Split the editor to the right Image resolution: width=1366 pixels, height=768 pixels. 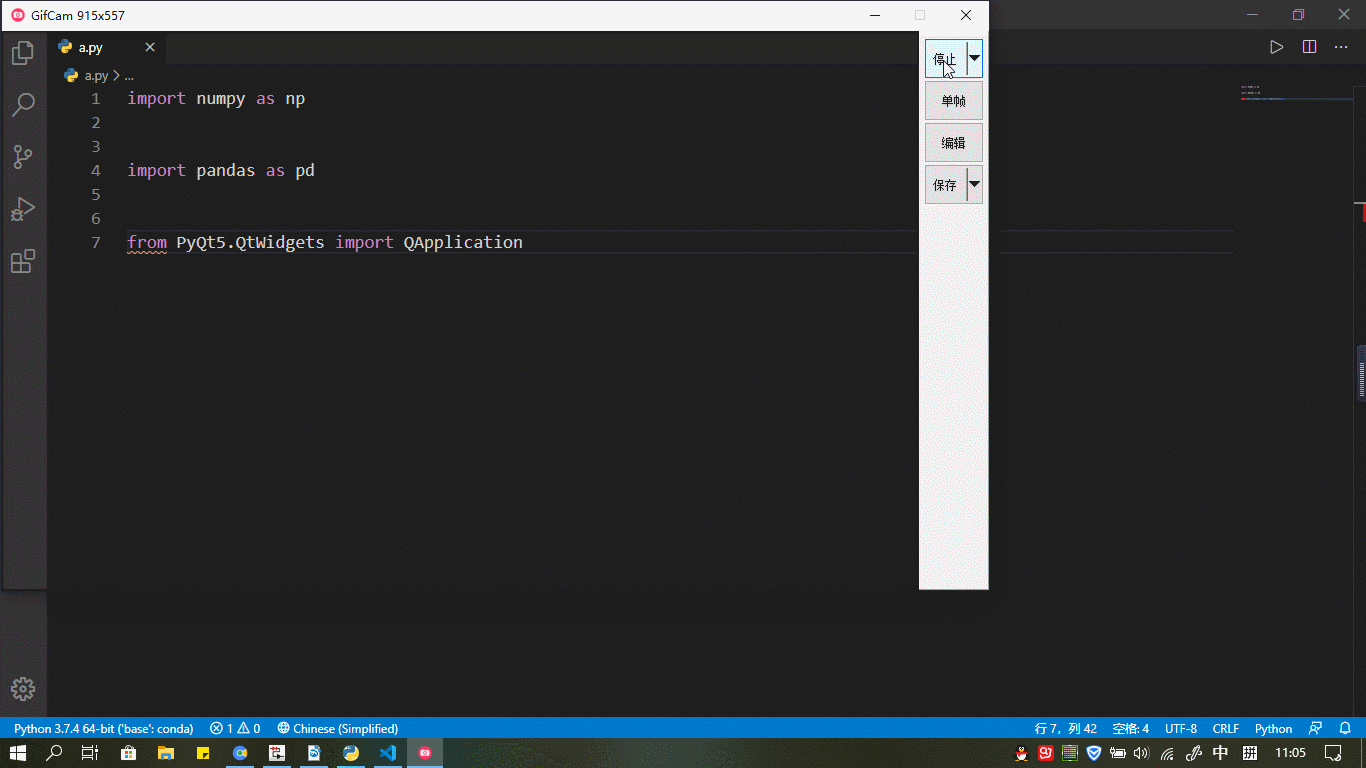click(1309, 47)
